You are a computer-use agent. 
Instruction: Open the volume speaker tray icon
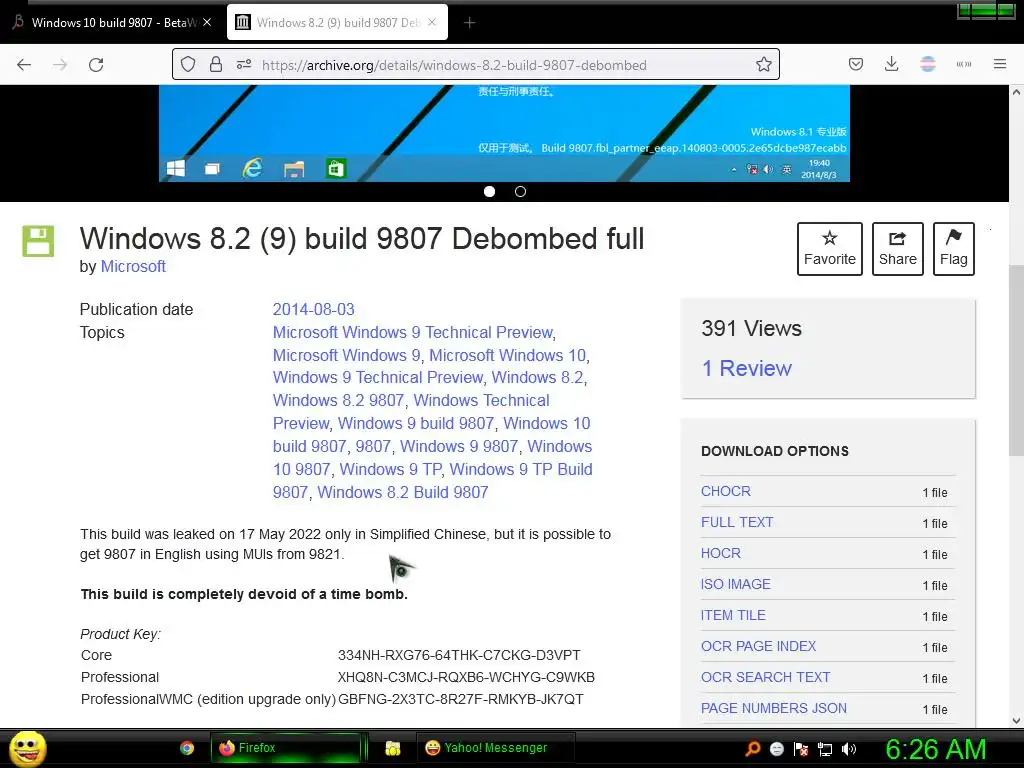click(x=849, y=749)
